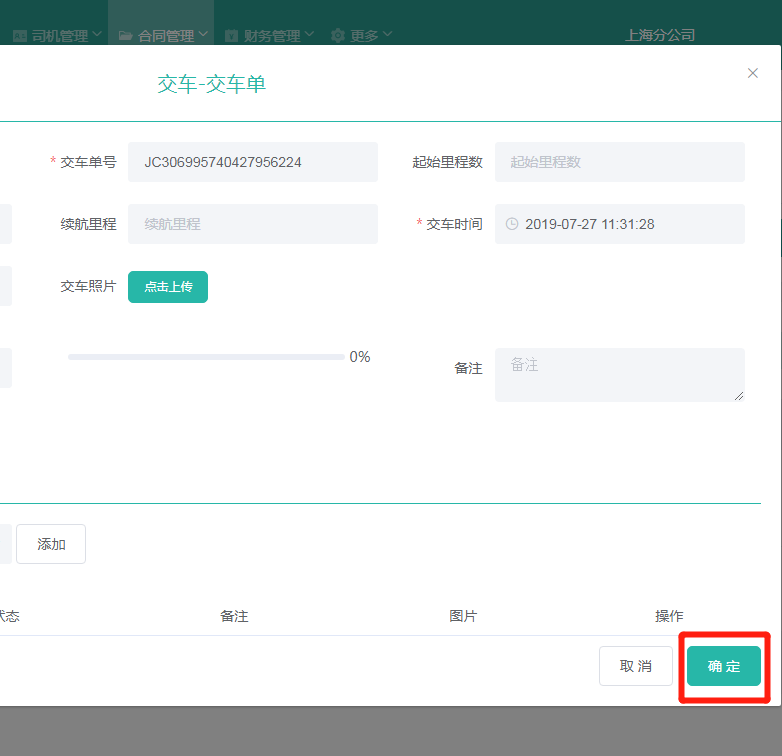Confirm the form with 确定
The width and height of the screenshot is (782, 756).
pyautogui.click(x=724, y=666)
